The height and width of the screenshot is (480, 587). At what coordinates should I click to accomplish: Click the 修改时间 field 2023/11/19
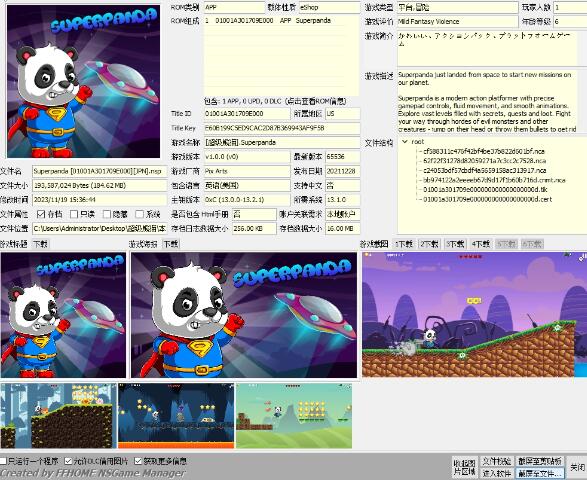99,200
